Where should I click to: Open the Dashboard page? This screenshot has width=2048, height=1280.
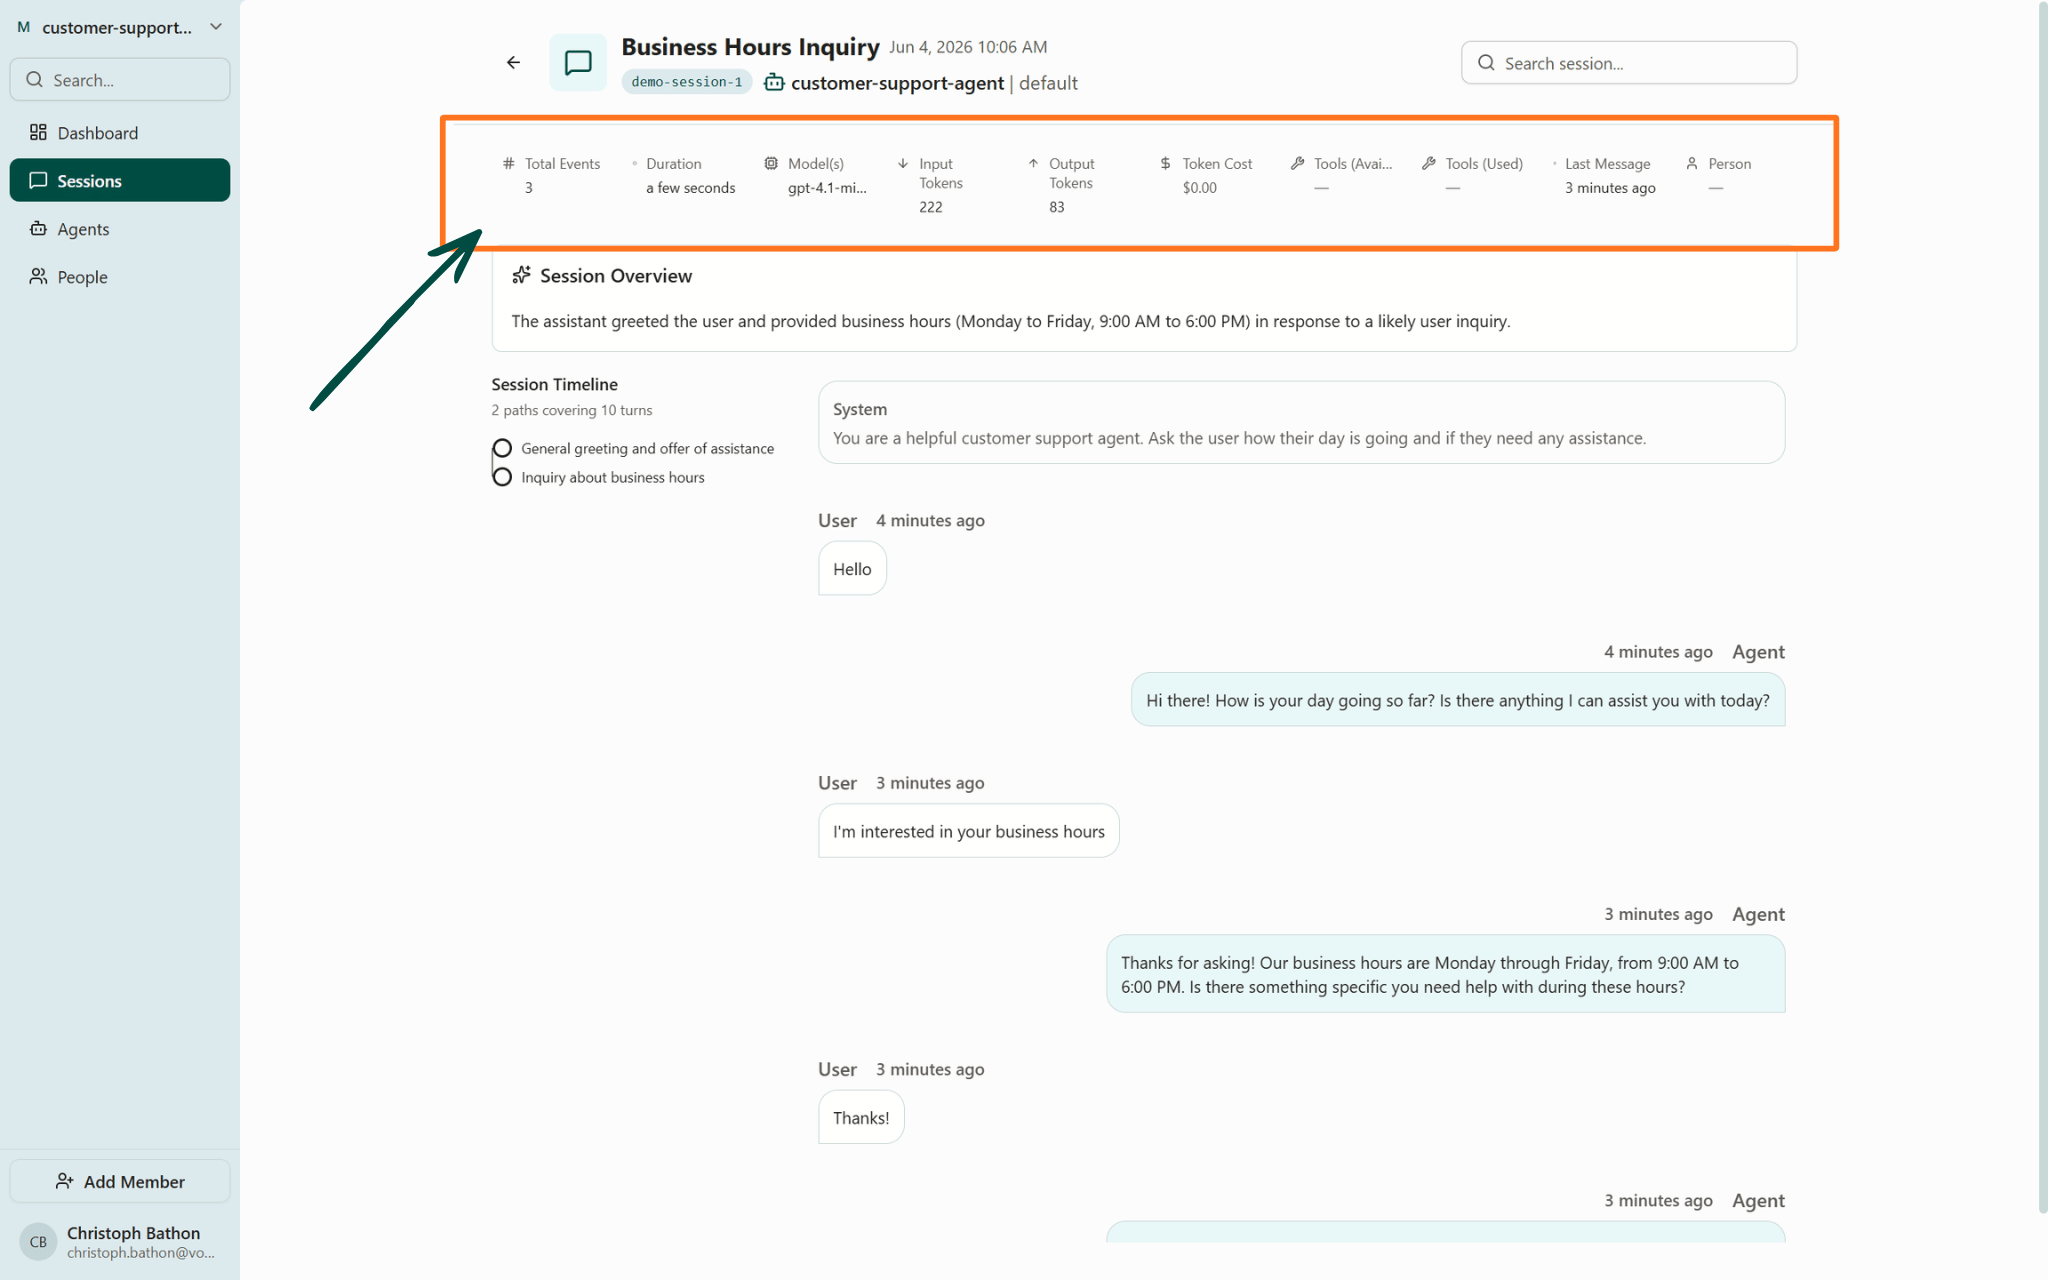(120, 132)
